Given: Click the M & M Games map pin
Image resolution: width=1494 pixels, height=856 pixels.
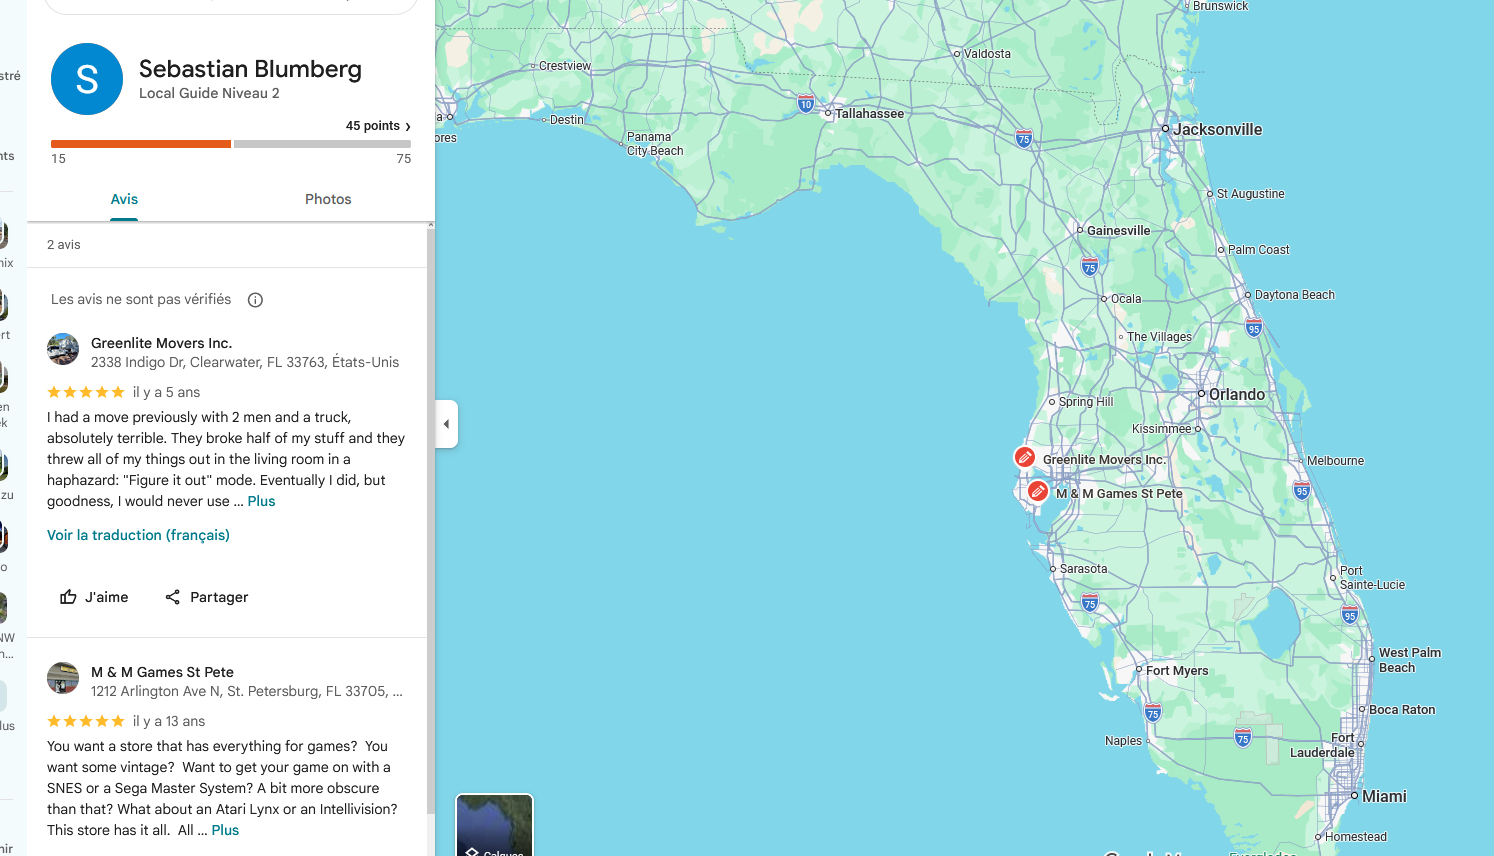Looking at the screenshot, I should tap(1038, 491).
